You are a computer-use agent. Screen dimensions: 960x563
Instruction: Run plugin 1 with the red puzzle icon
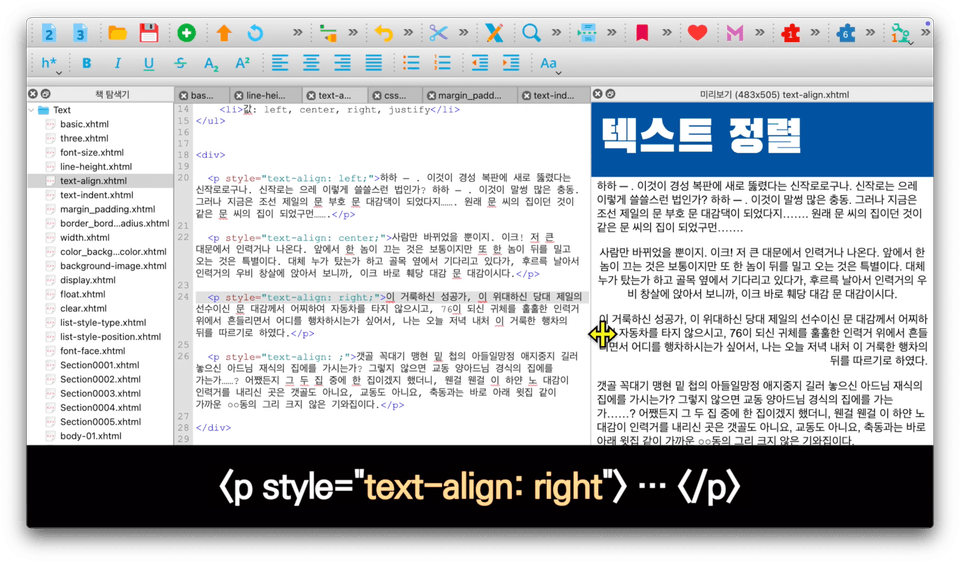coord(790,33)
